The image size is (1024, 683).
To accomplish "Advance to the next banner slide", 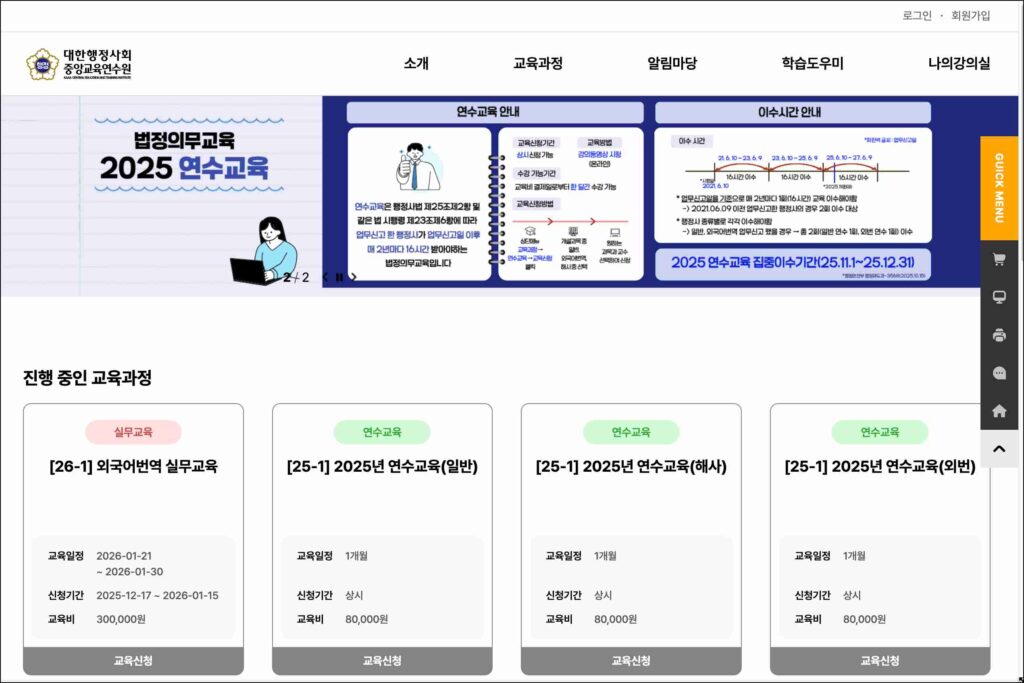I will pos(353,277).
